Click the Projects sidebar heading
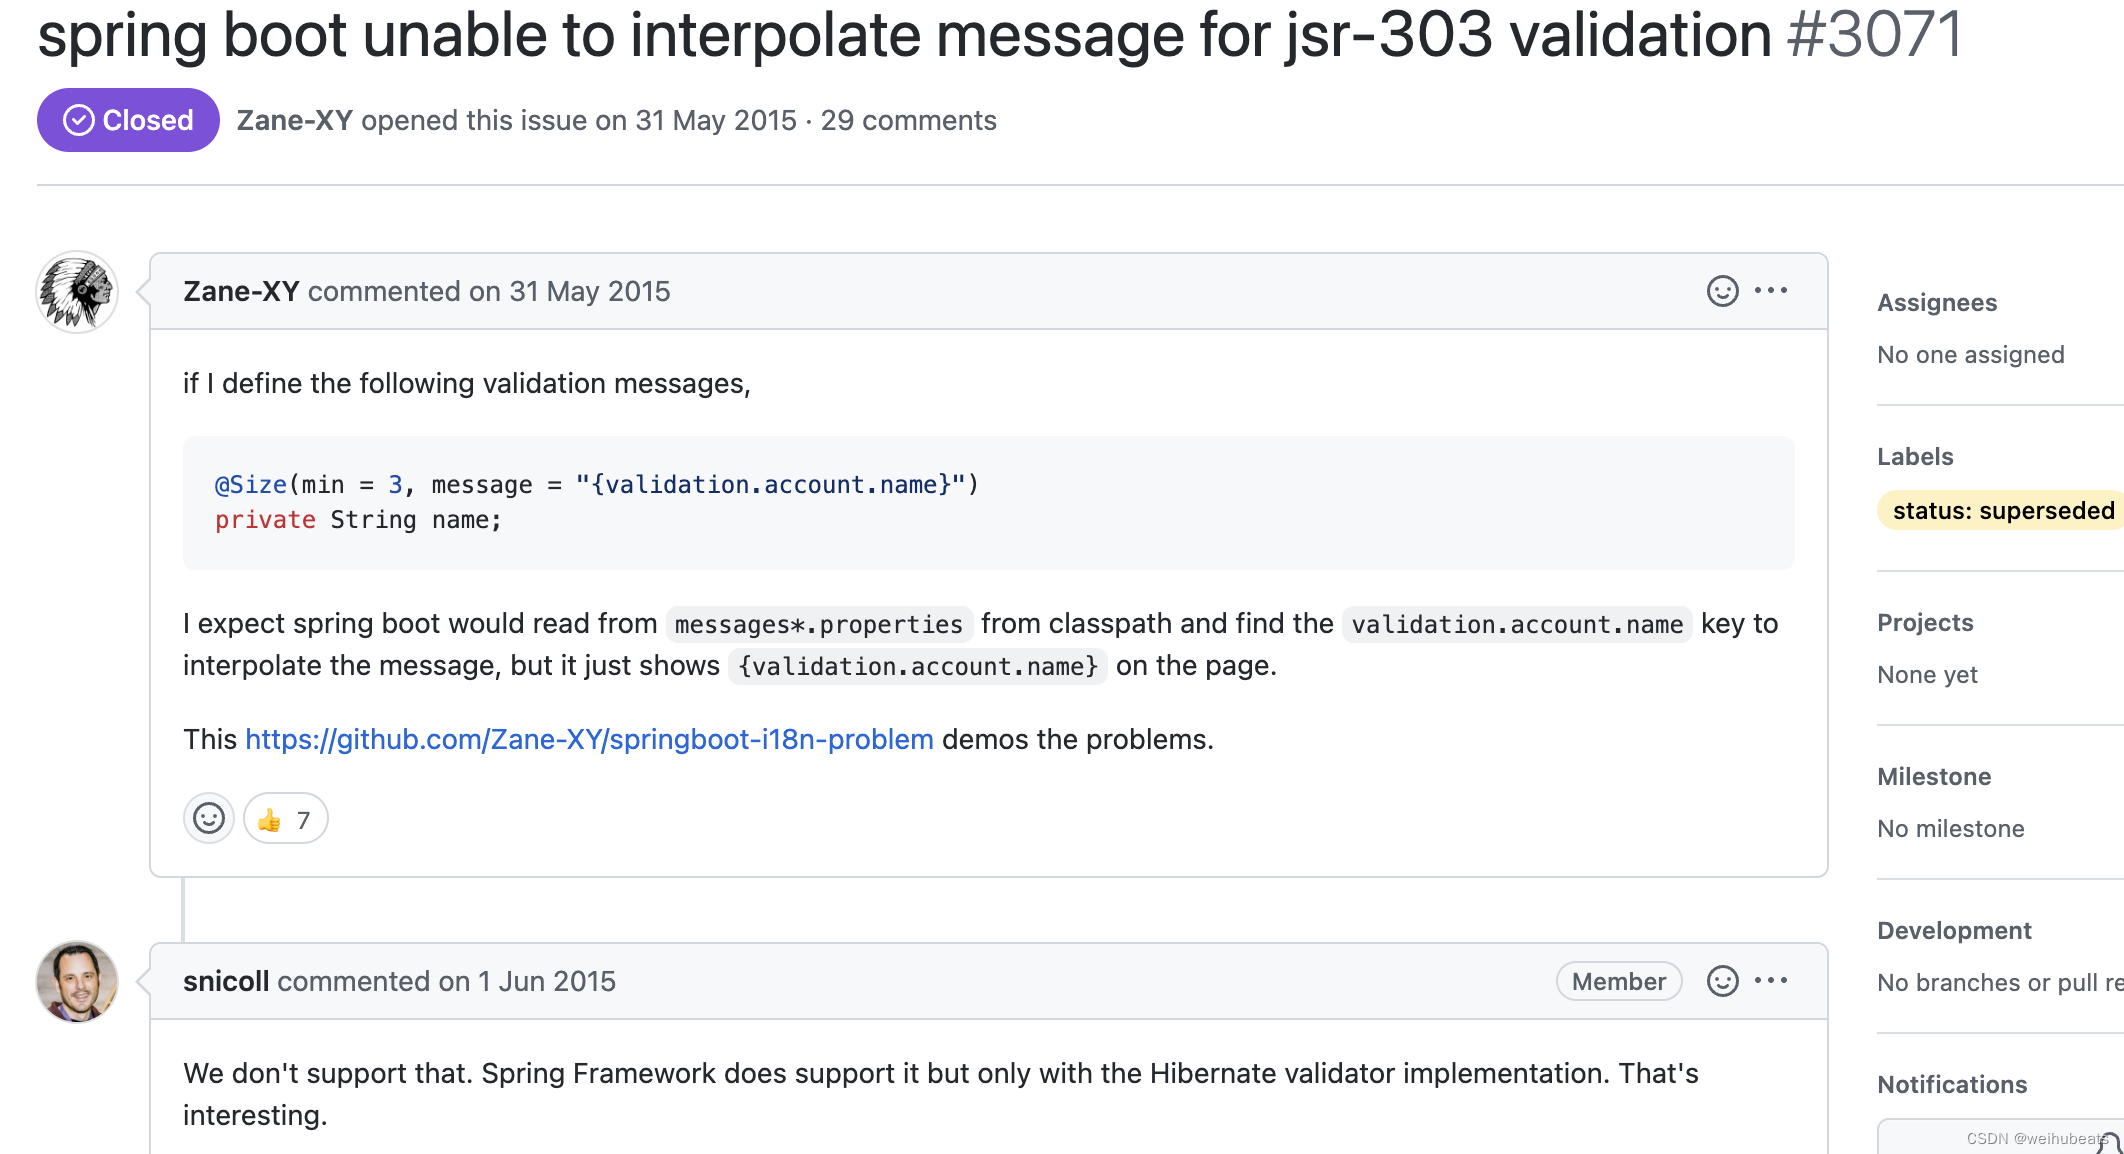Screen dimensions: 2124x1154 click(1925, 623)
